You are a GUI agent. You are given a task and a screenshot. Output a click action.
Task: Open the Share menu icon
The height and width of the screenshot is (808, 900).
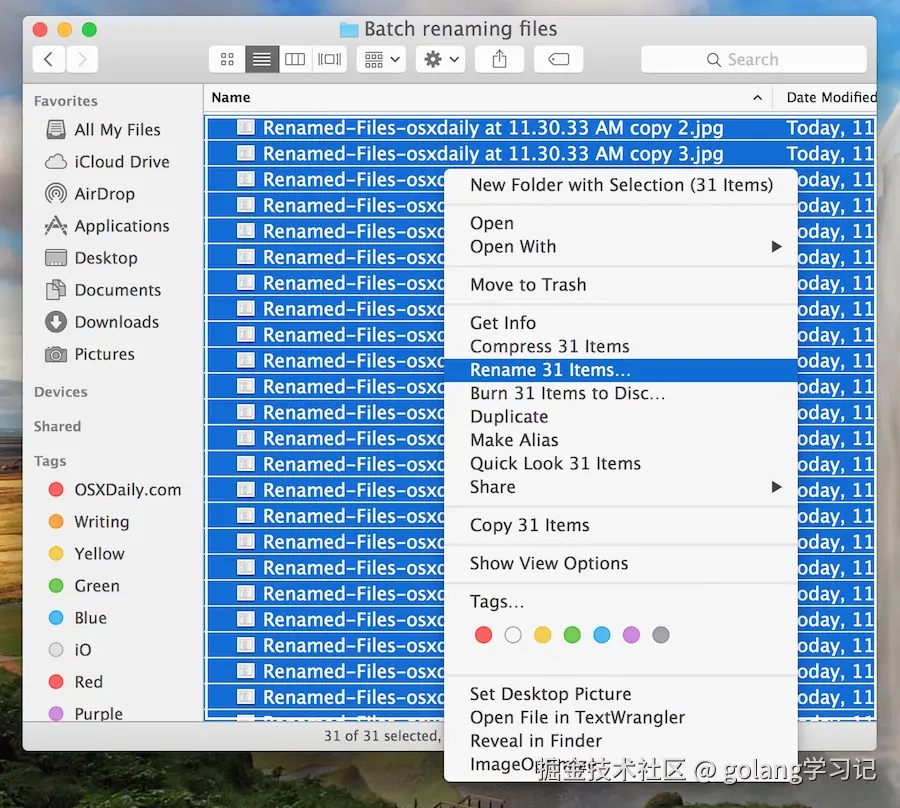(498, 59)
